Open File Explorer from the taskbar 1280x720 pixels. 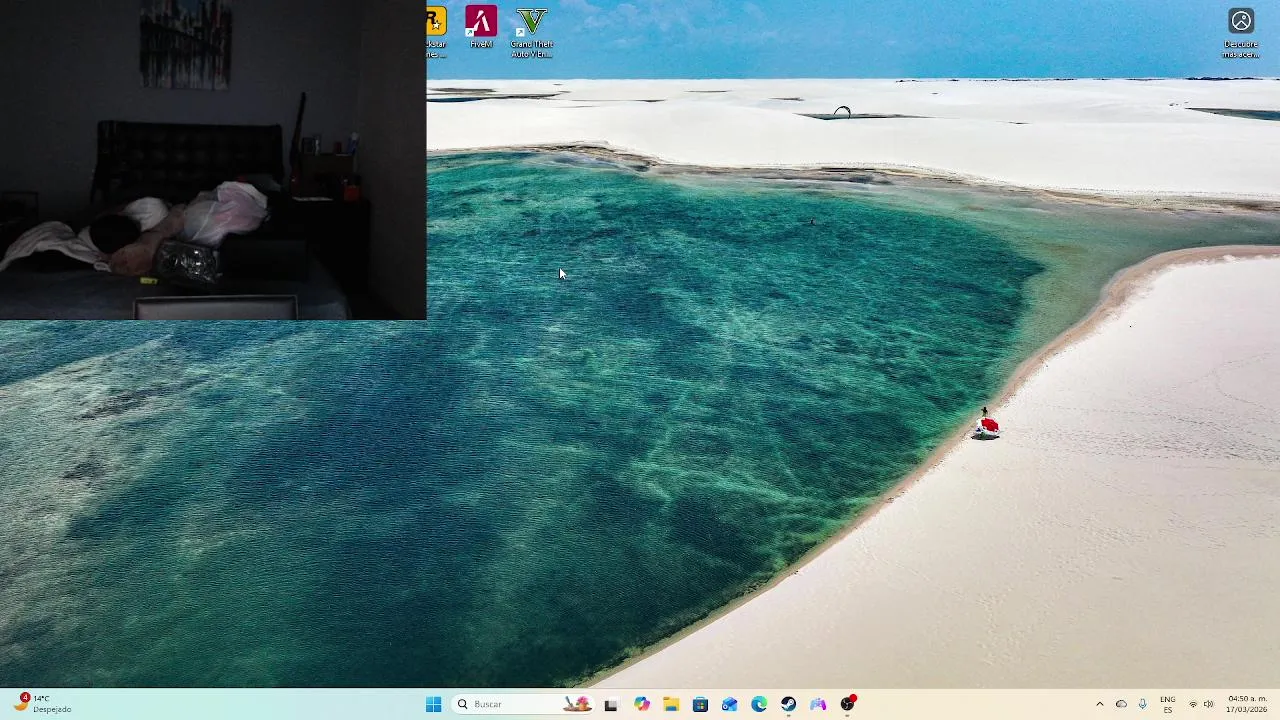point(671,704)
